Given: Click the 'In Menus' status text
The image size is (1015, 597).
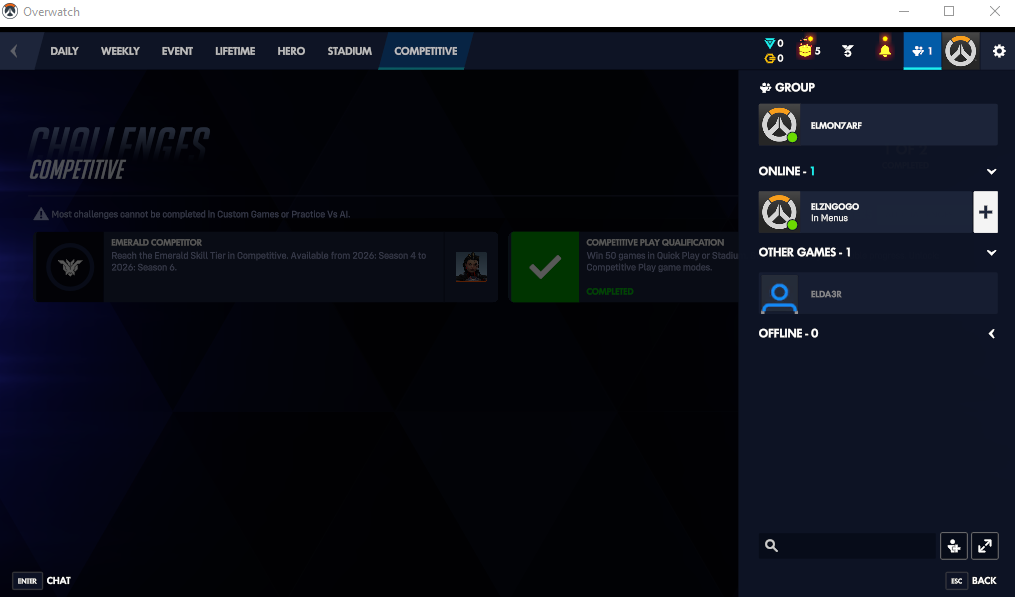Looking at the screenshot, I should pyautogui.click(x=829, y=218).
